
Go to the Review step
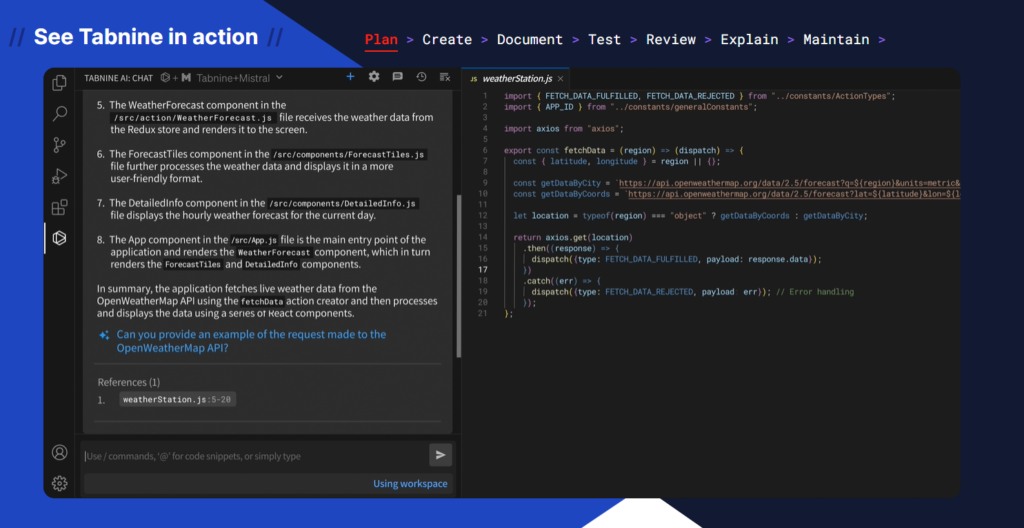coord(671,39)
